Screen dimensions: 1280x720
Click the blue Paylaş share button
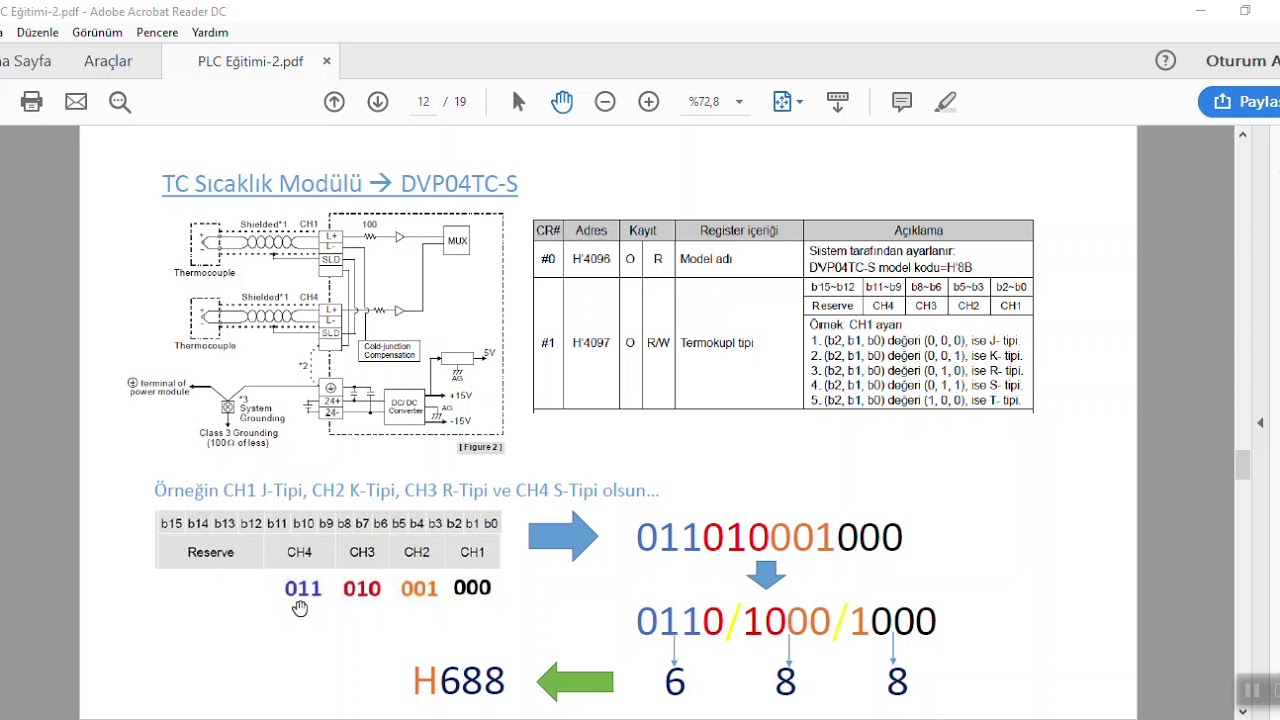(x=1240, y=101)
